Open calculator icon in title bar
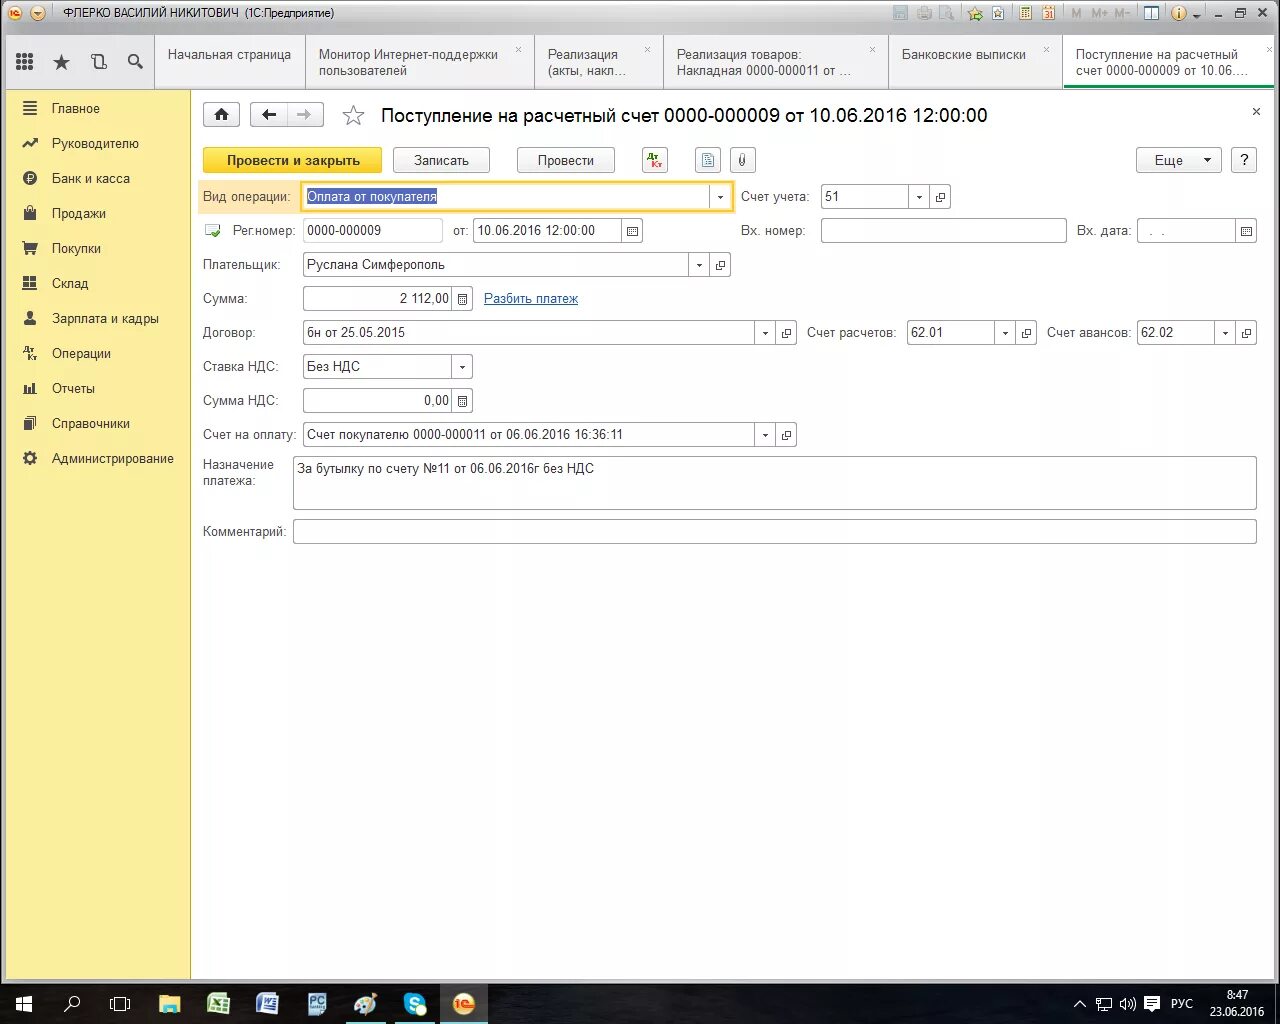The image size is (1280, 1024). [x=1024, y=13]
